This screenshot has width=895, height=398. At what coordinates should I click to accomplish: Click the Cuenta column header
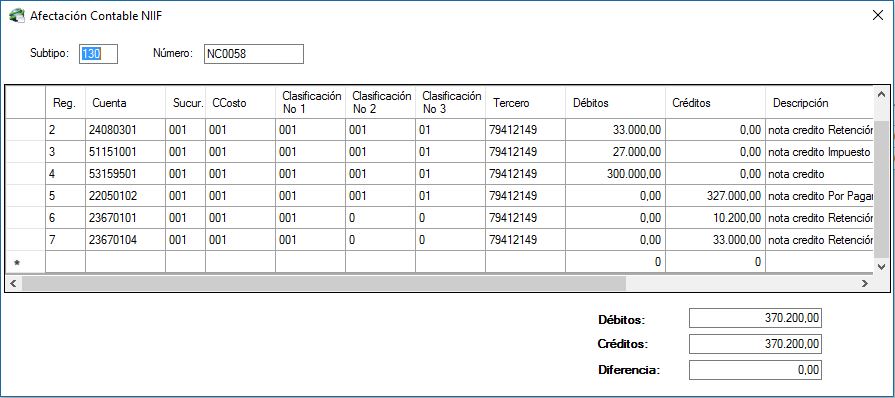[x=125, y=103]
